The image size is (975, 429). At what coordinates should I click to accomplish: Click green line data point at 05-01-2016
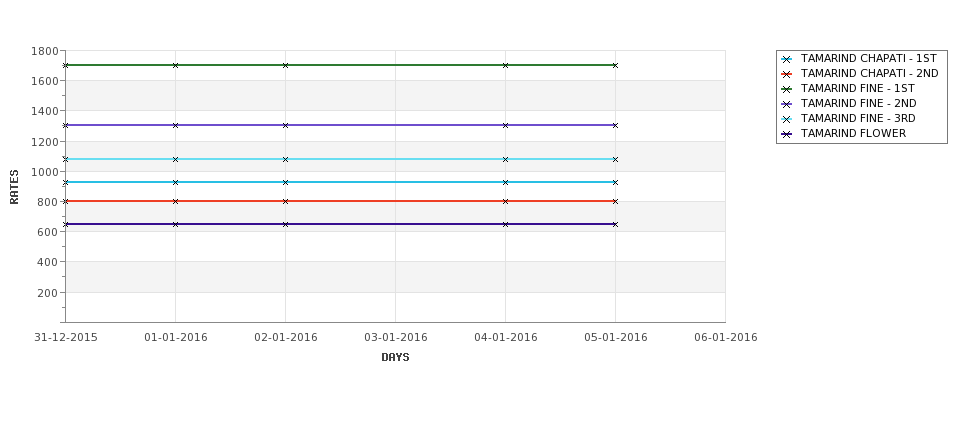click(616, 65)
